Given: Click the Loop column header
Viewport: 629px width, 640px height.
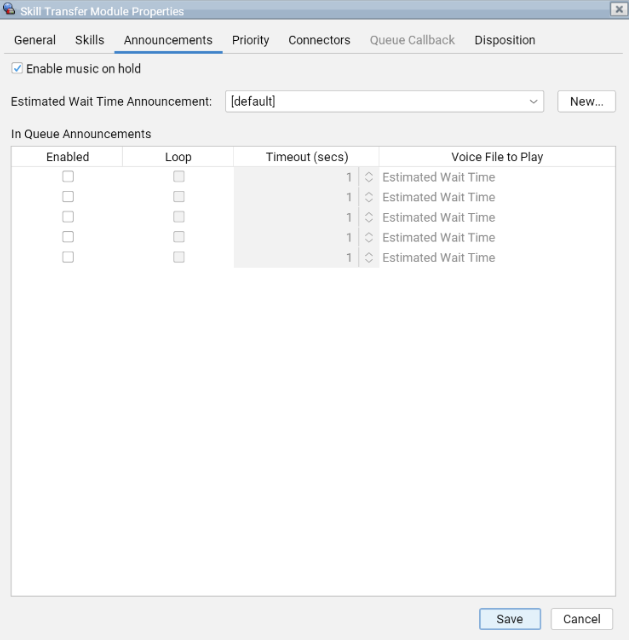Looking at the screenshot, I should point(178,157).
